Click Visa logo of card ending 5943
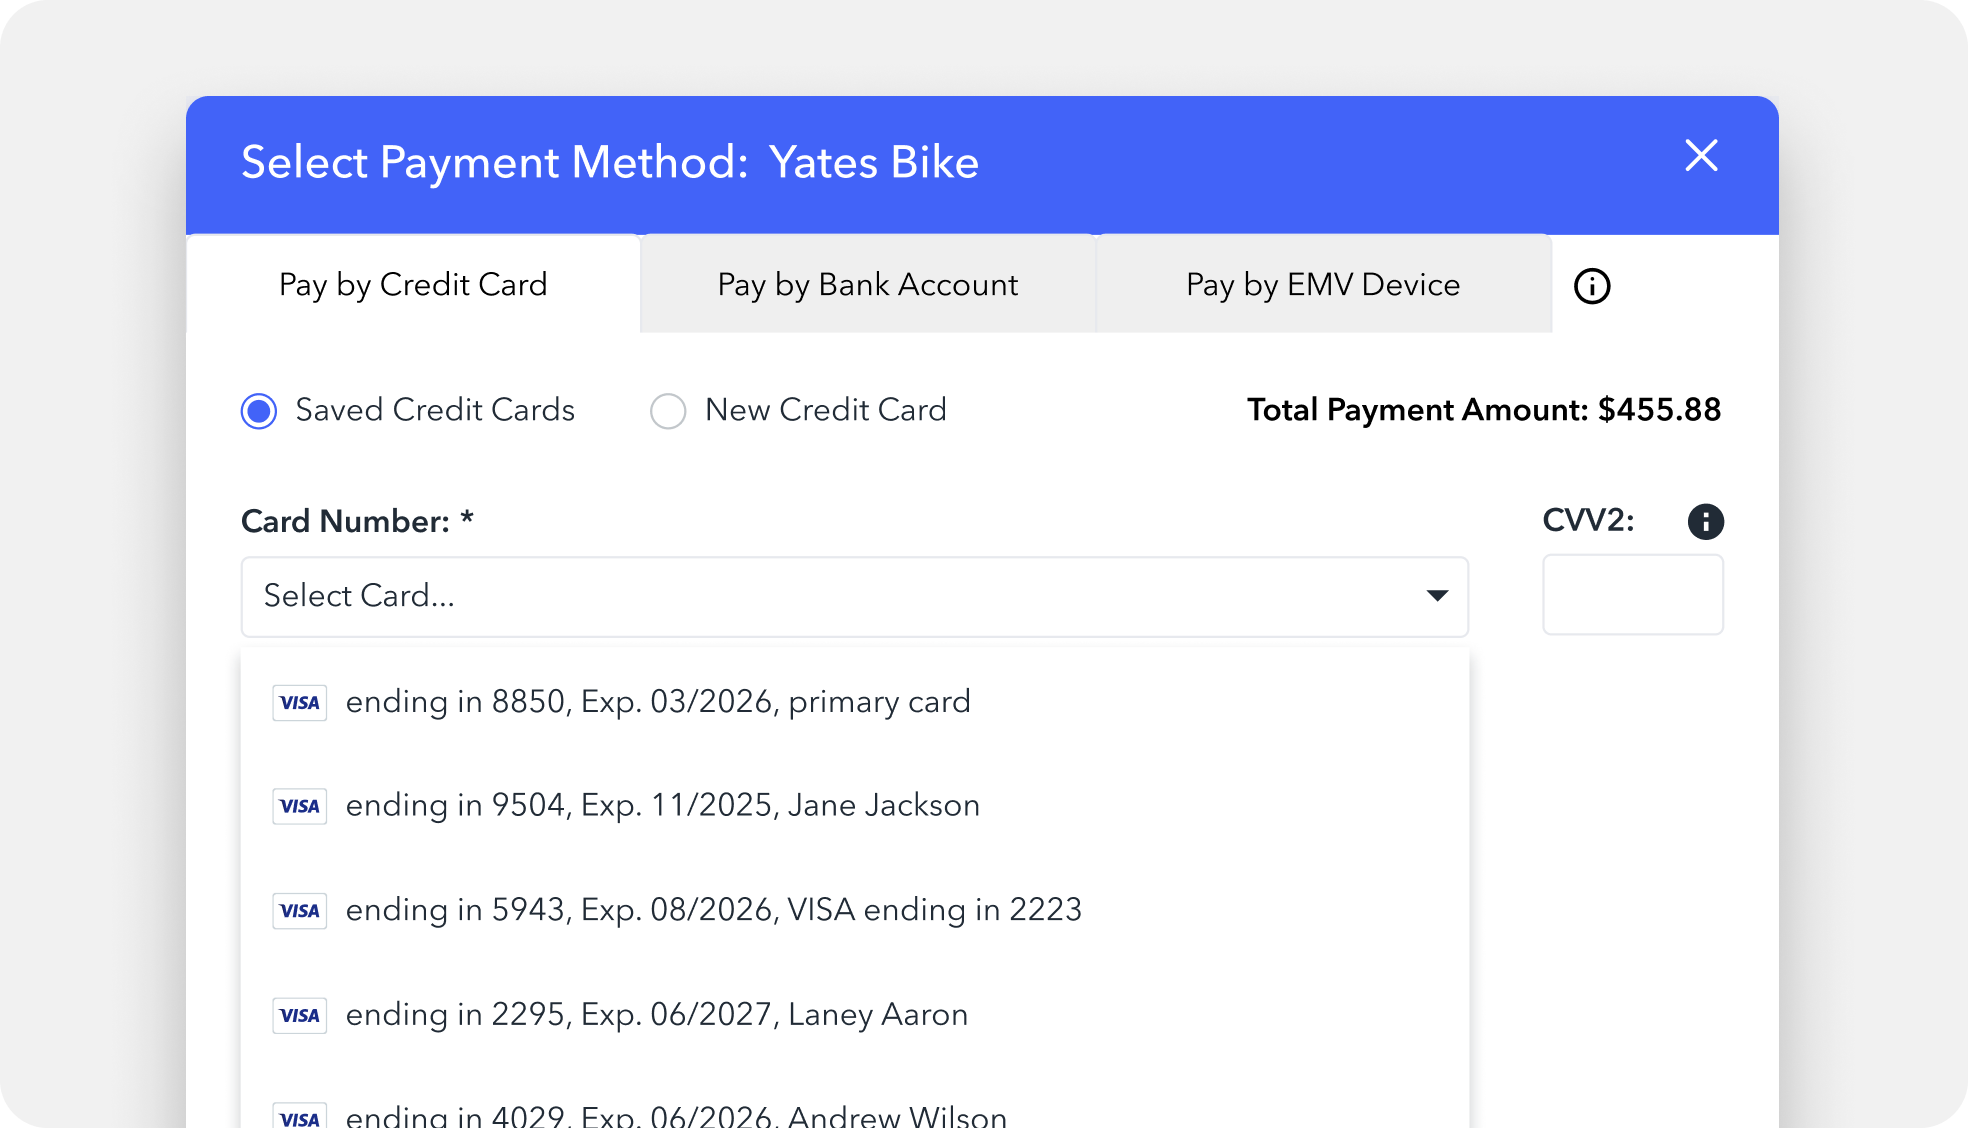 [300, 911]
